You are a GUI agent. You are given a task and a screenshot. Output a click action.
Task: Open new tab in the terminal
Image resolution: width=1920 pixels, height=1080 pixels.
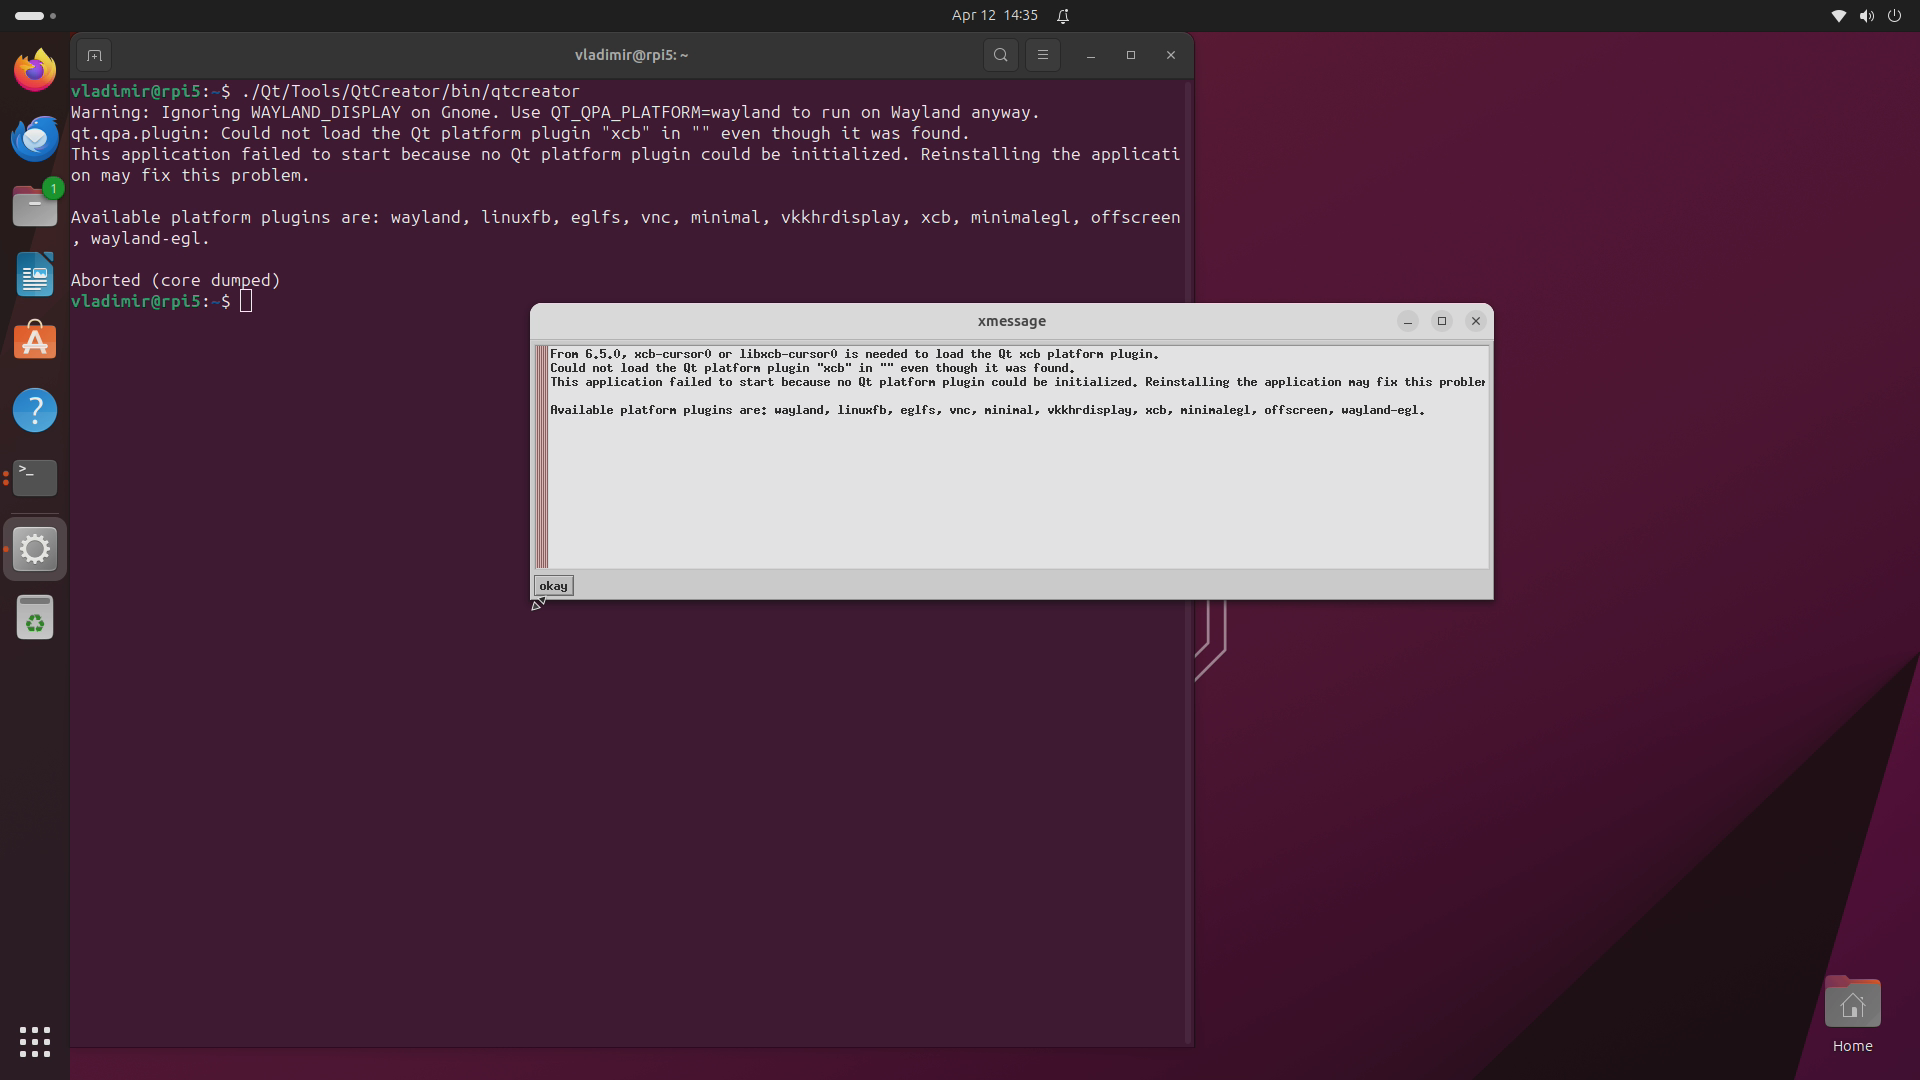click(x=94, y=55)
